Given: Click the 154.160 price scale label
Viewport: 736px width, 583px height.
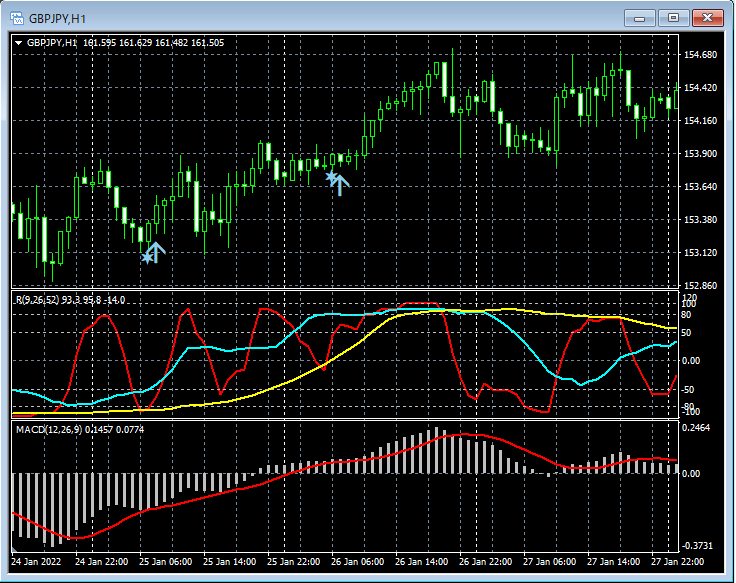Looking at the screenshot, I should coord(700,120).
